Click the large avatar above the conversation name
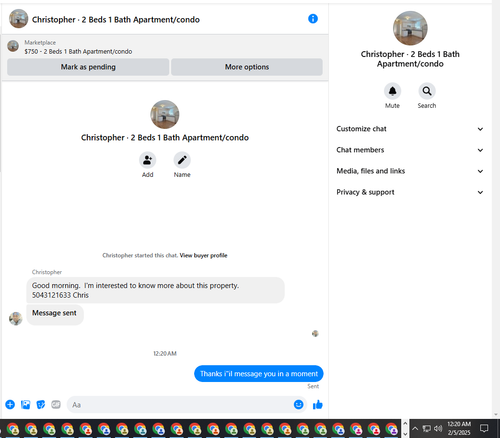Screen dimensions: 500x438 (x=165, y=114)
